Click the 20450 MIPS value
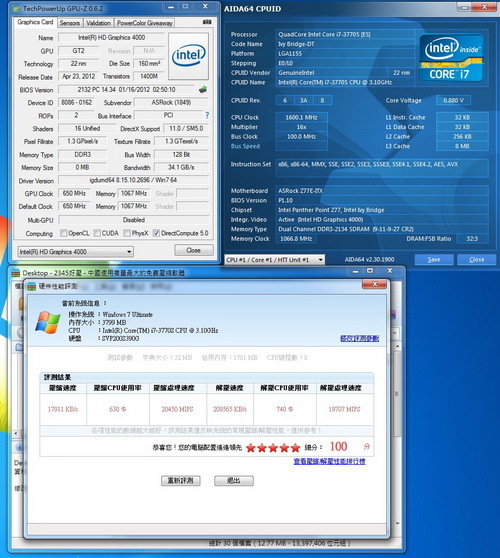The width and height of the screenshot is (500, 558). (x=177, y=409)
